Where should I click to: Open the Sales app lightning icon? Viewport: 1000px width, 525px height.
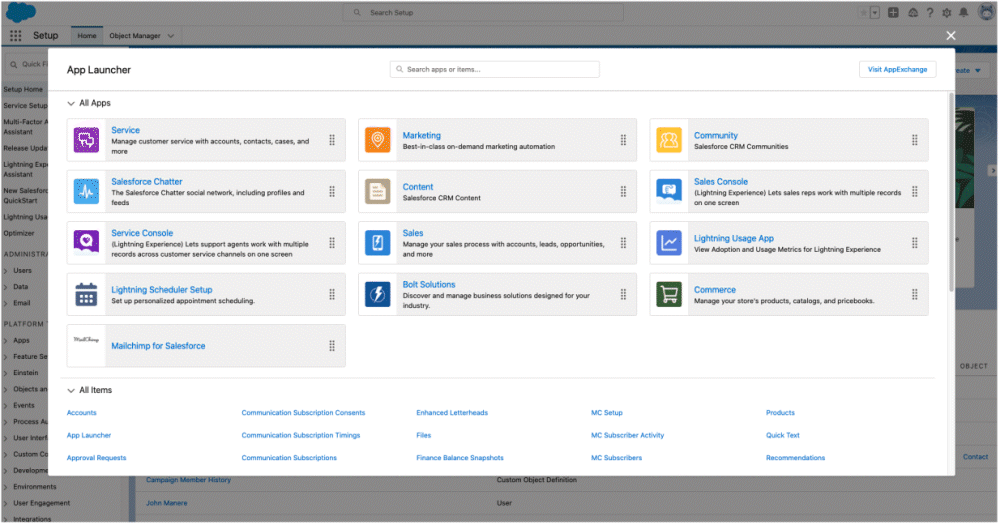(x=378, y=243)
